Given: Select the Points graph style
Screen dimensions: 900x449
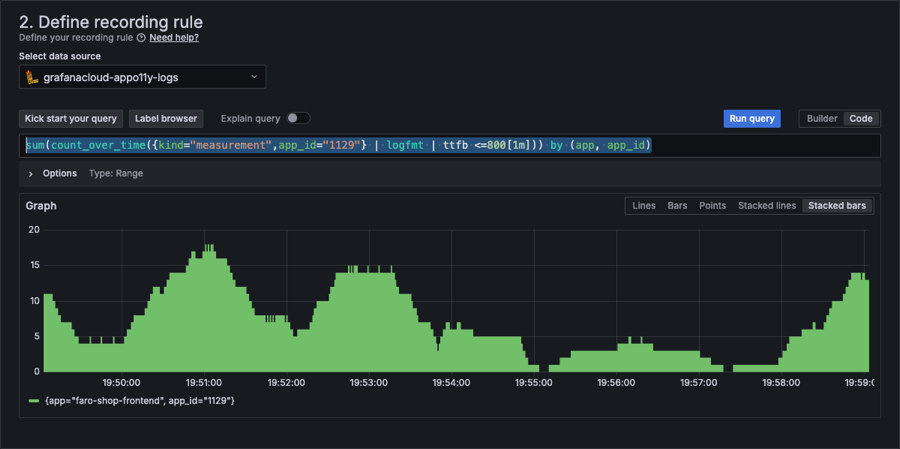Looking at the screenshot, I should (712, 206).
